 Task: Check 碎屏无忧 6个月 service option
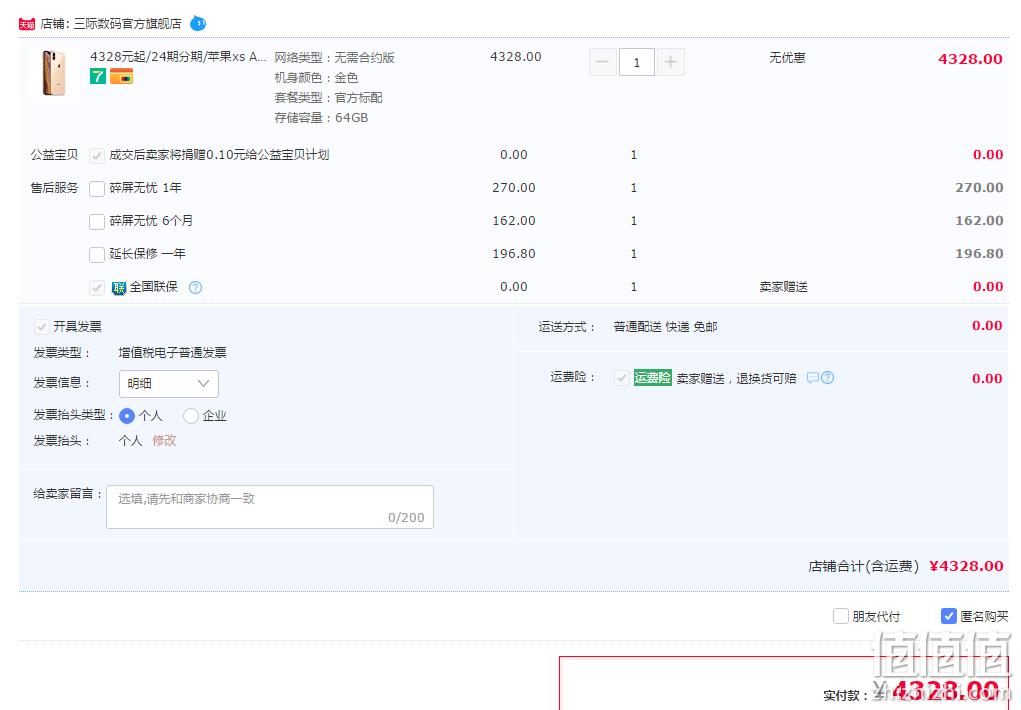[x=97, y=221]
